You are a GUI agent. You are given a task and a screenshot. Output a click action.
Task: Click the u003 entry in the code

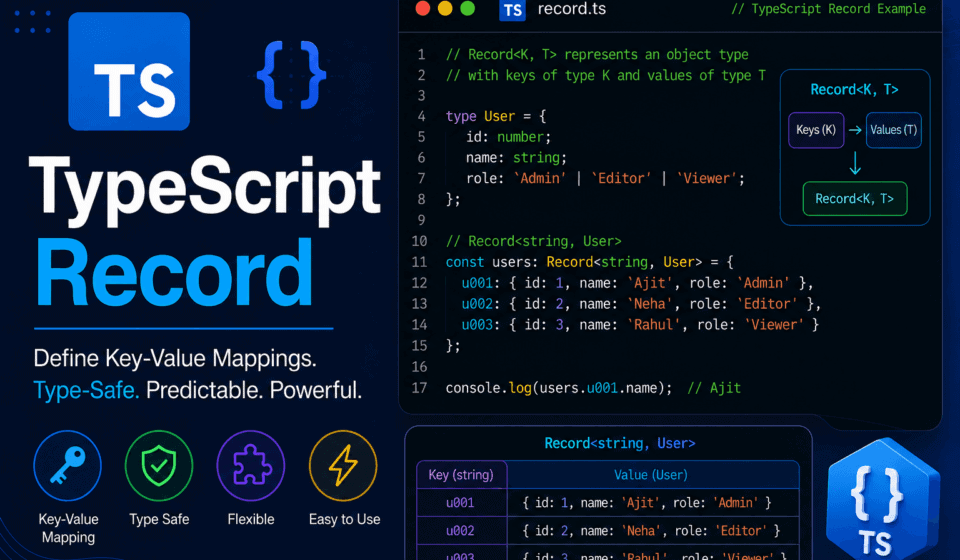click(x=640, y=324)
